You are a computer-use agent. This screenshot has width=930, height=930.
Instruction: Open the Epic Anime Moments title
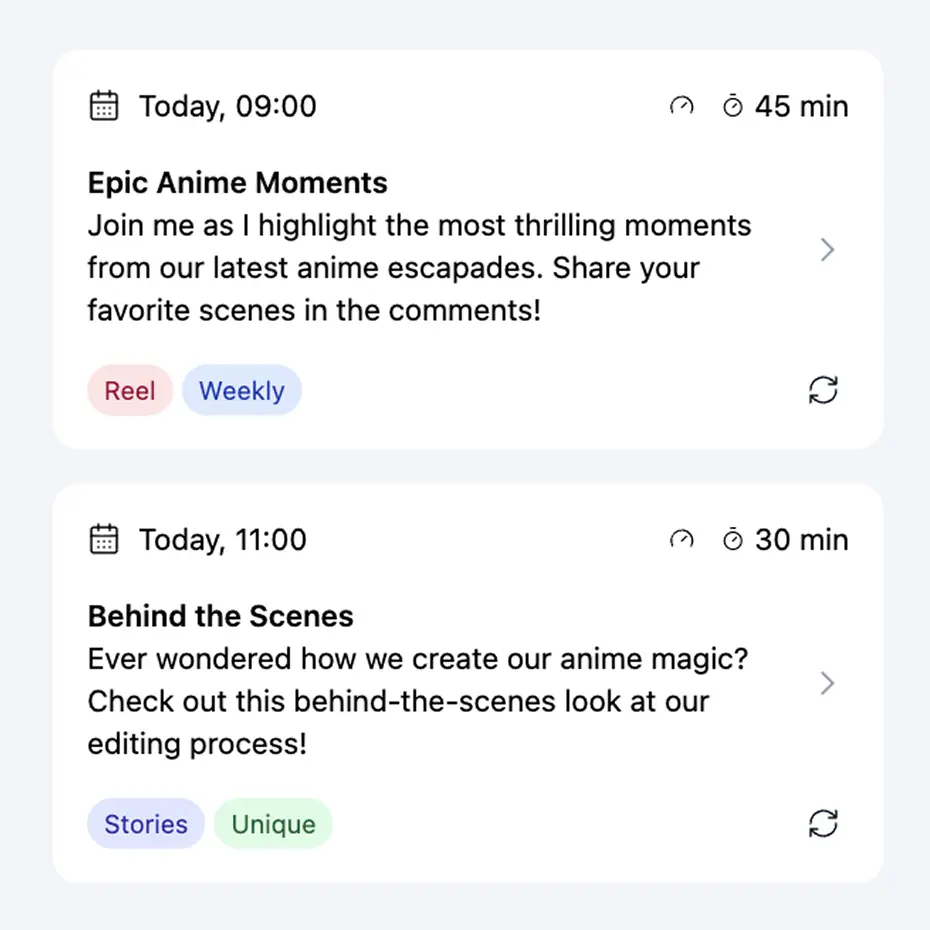[236, 182]
